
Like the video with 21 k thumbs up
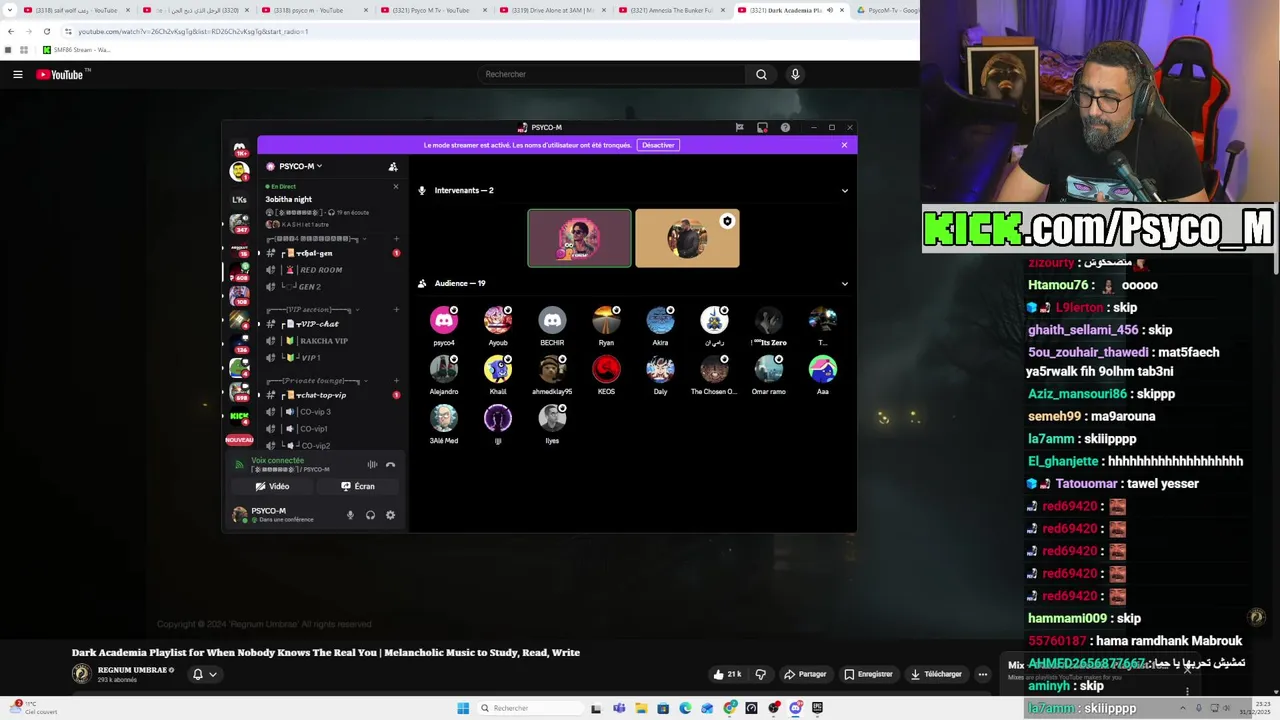pyautogui.click(x=729, y=675)
